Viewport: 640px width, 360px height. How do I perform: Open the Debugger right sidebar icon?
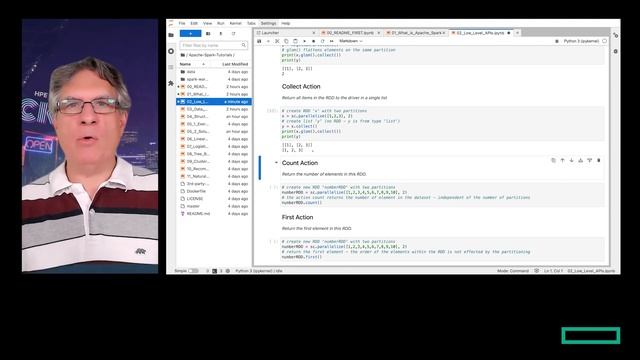point(616,51)
